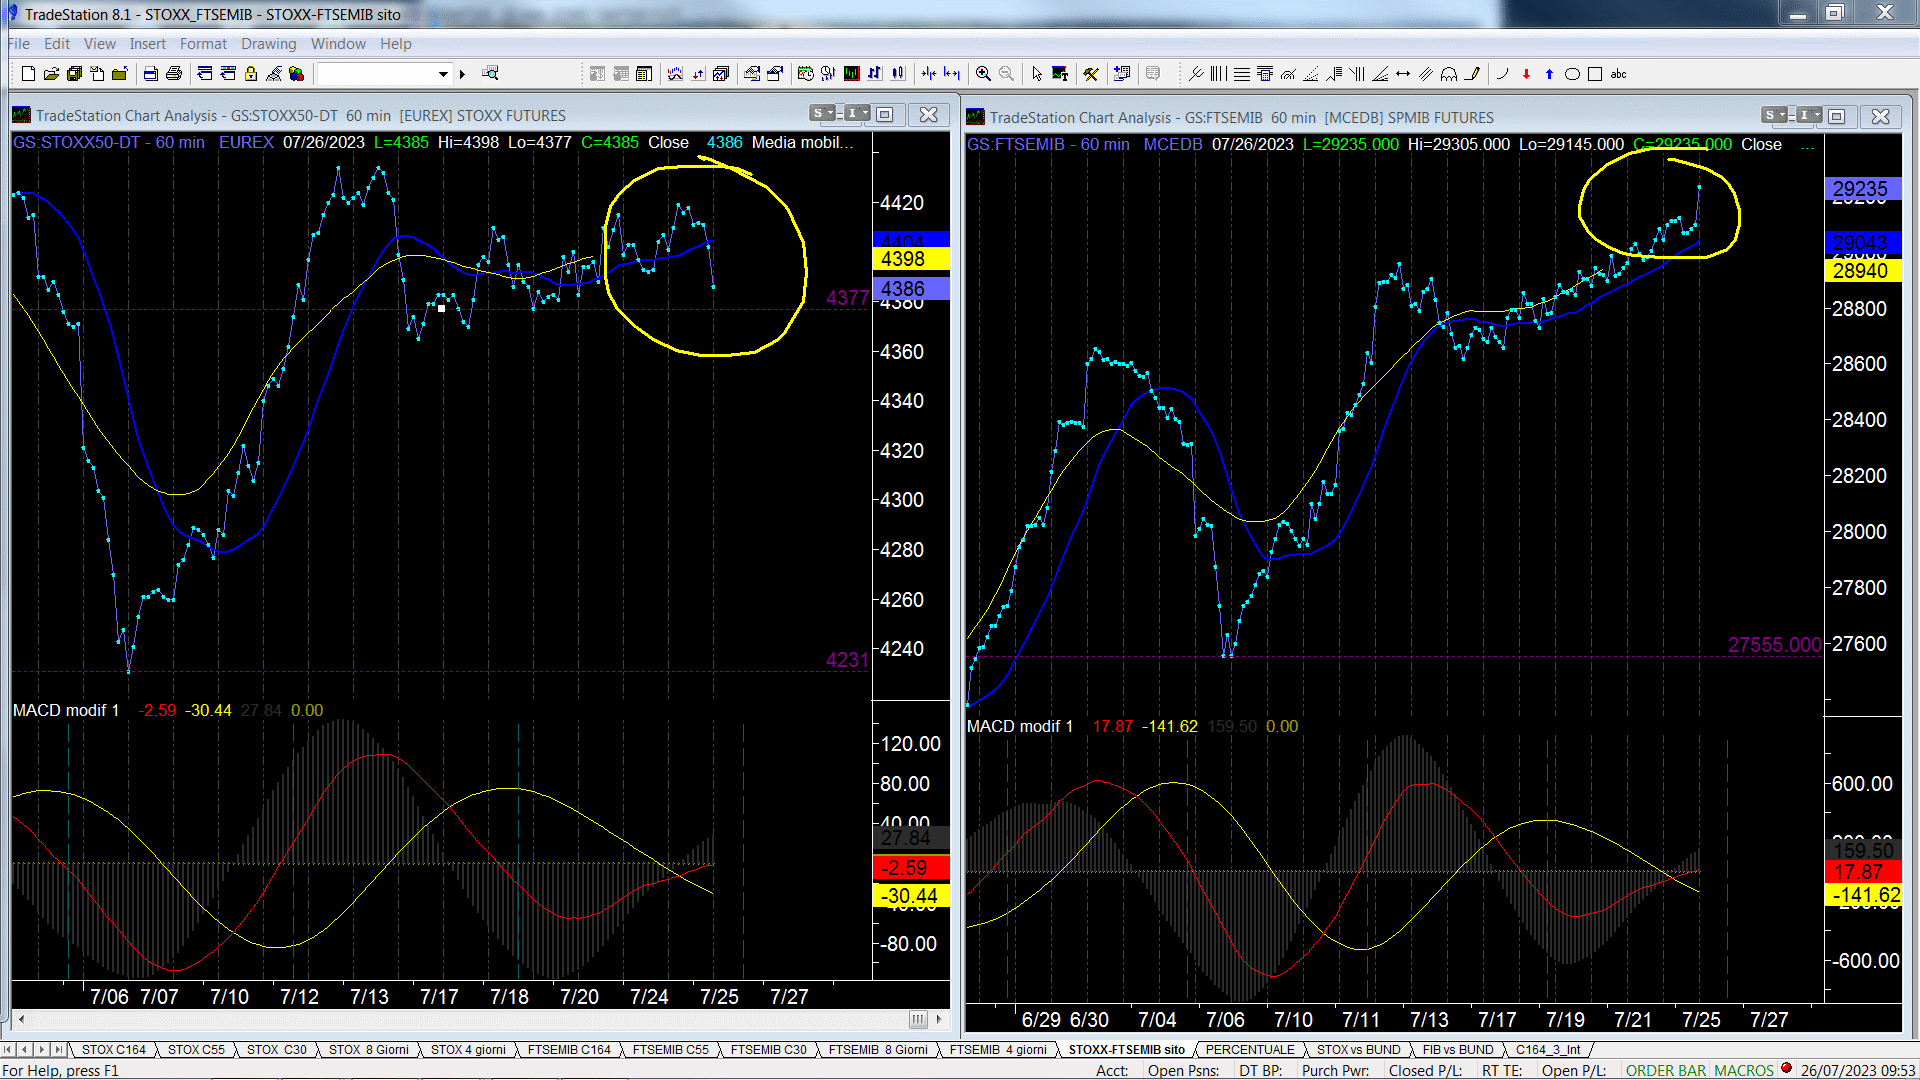The width and height of the screenshot is (1920, 1080).
Task: Switch to FTSEMIB C55 tab
Action: pyautogui.click(x=670, y=1050)
